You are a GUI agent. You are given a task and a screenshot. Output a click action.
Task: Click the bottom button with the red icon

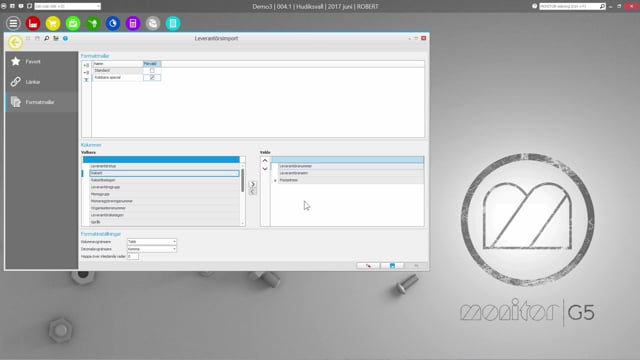(x=368, y=266)
